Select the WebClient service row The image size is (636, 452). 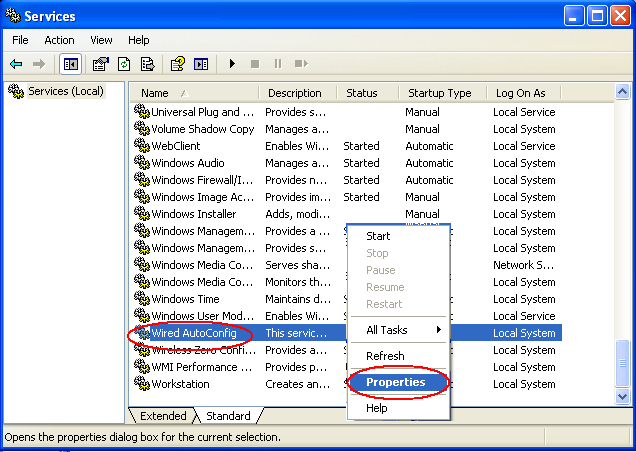(x=175, y=146)
